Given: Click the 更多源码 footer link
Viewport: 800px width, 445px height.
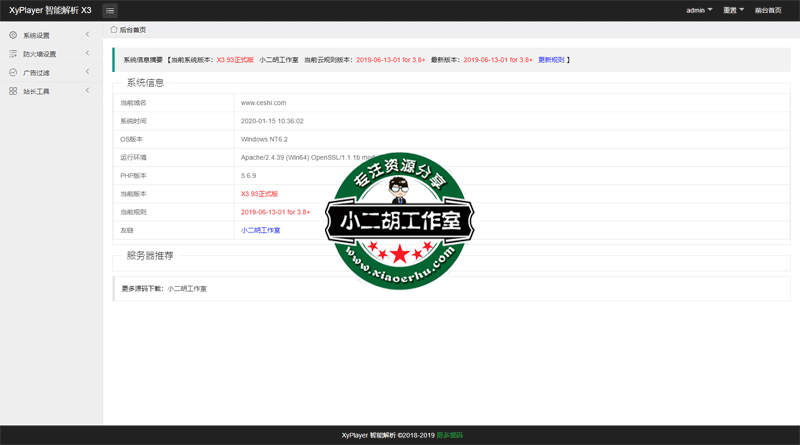Looking at the screenshot, I should point(450,435).
